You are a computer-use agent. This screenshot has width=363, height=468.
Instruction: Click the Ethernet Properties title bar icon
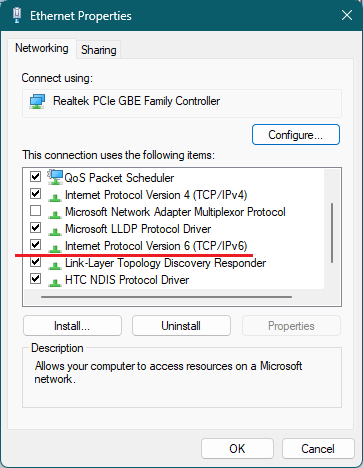[17, 15]
